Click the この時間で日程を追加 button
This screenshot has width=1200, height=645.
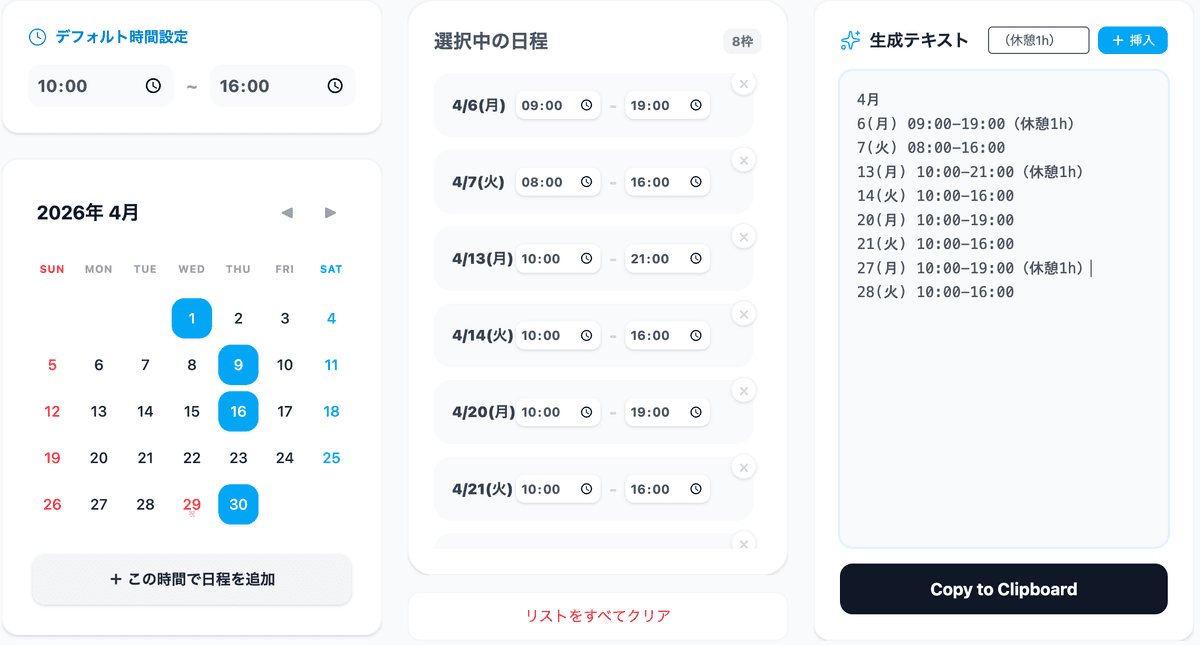(x=191, y=579)
